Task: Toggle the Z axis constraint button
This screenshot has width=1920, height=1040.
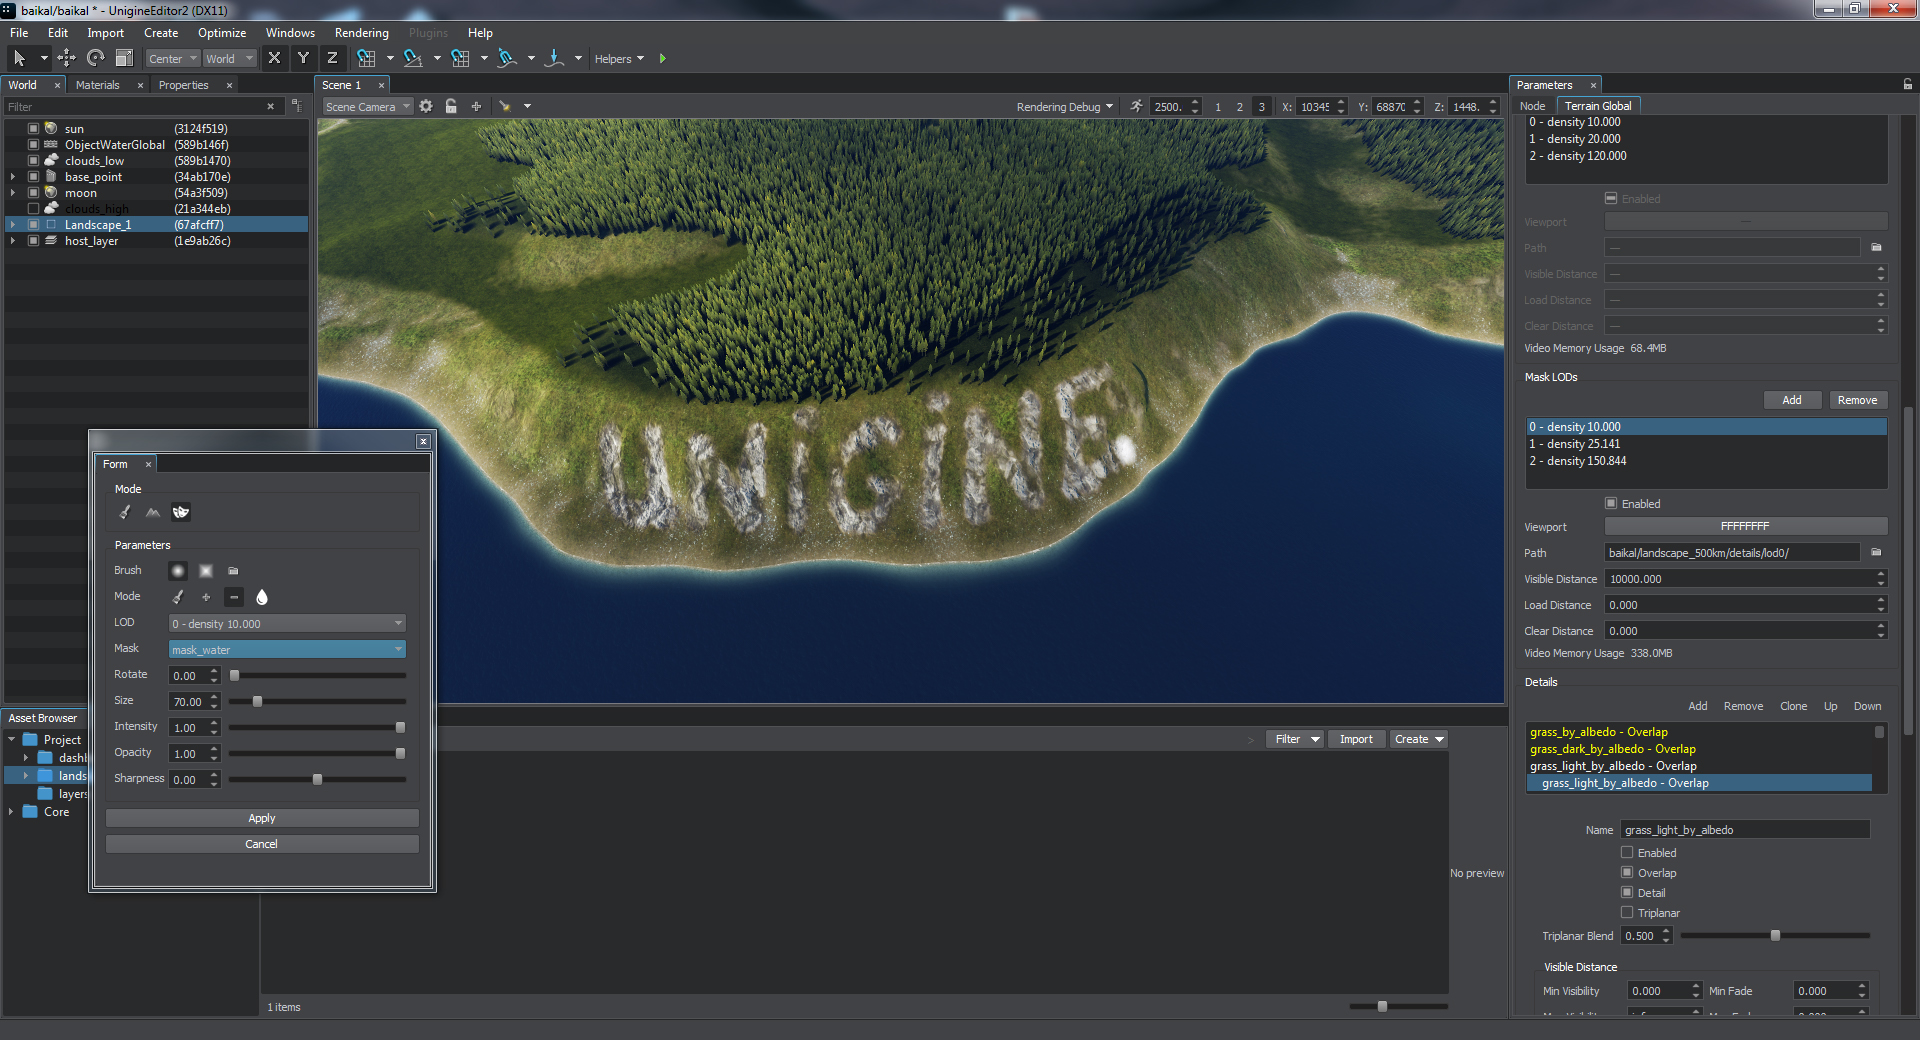Action: pyautogui.click(x=332, y=58)
